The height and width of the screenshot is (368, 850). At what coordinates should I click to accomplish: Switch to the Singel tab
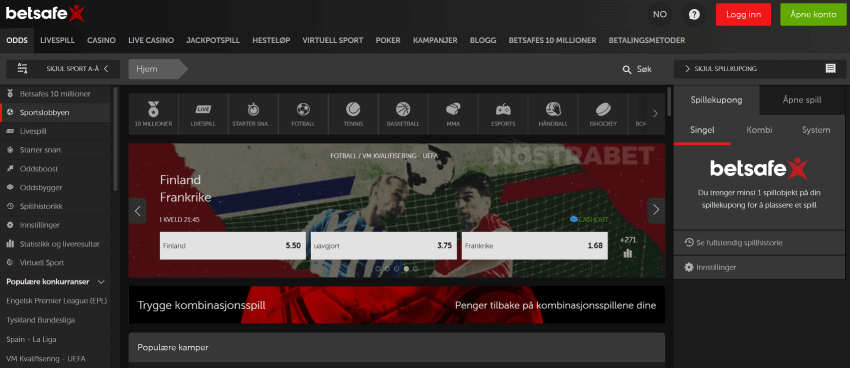[702, 130]
